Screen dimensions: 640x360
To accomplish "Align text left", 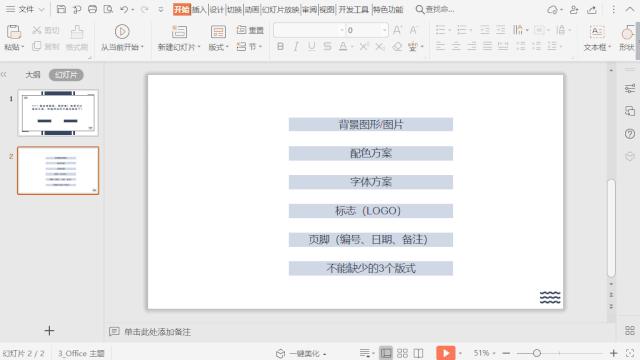I will click(440, 47).
